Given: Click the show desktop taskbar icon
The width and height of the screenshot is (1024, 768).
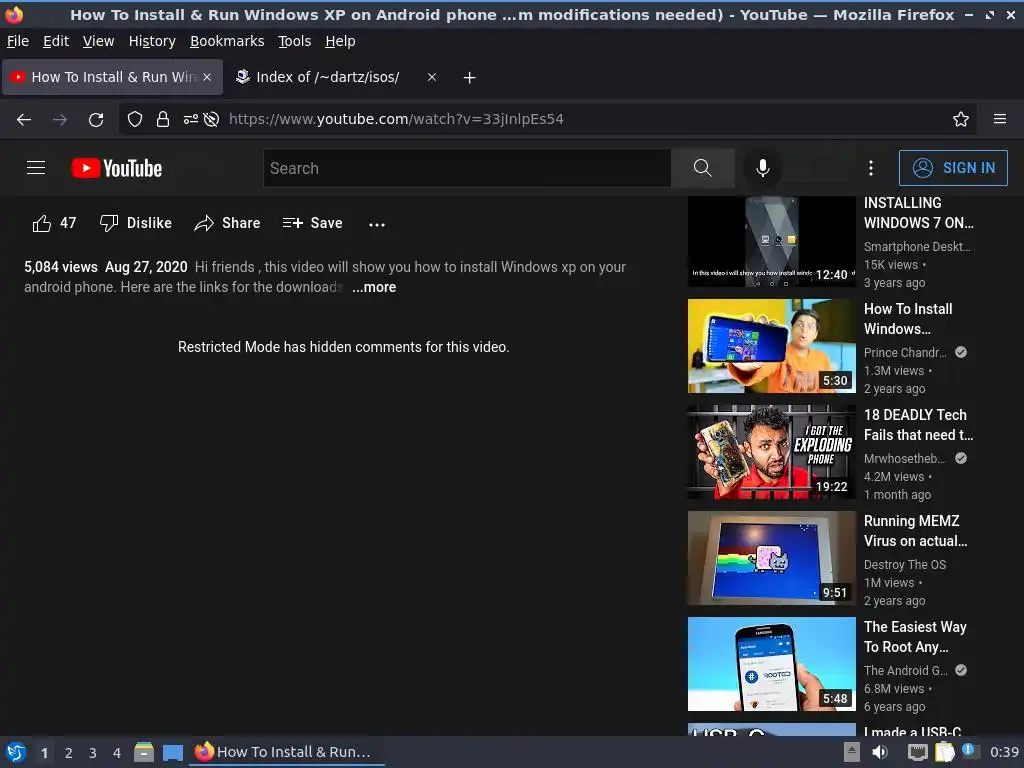Looking at the screenshot, I should [172, 752].
